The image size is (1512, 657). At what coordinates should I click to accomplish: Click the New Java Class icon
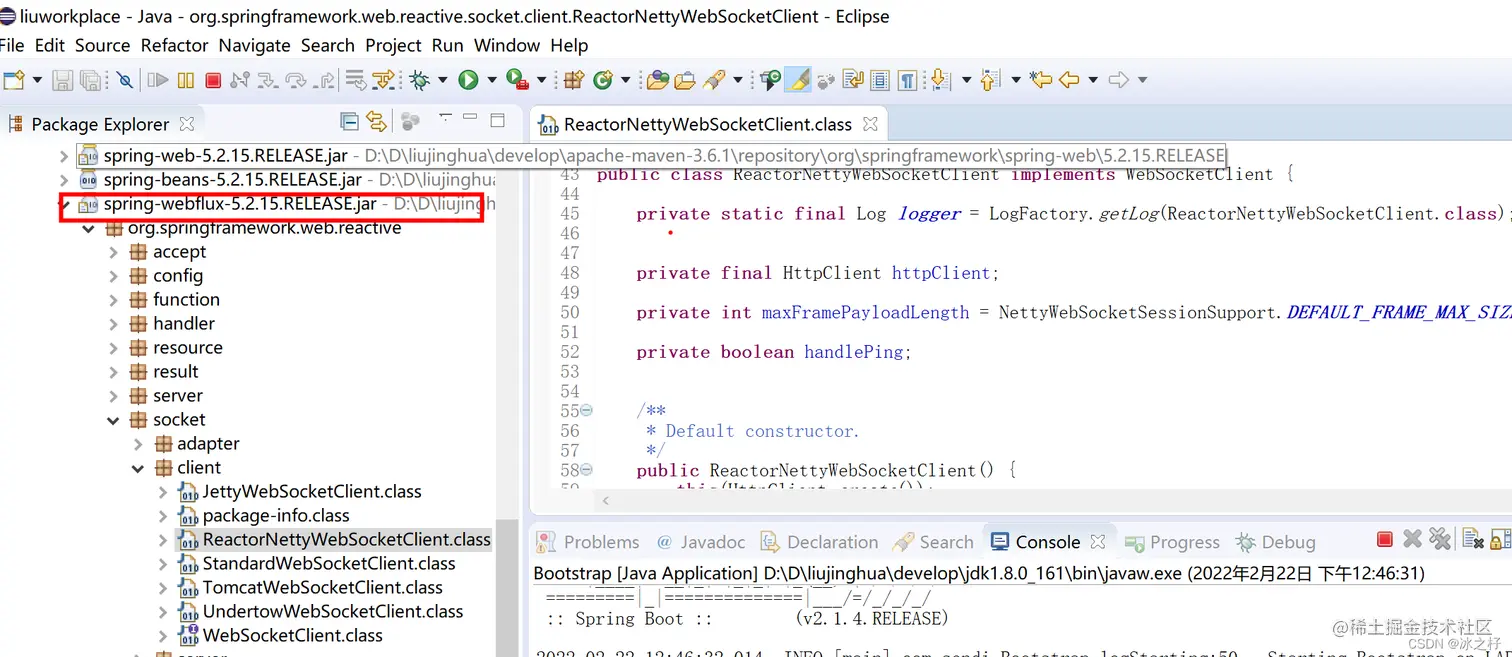point(603,80)
